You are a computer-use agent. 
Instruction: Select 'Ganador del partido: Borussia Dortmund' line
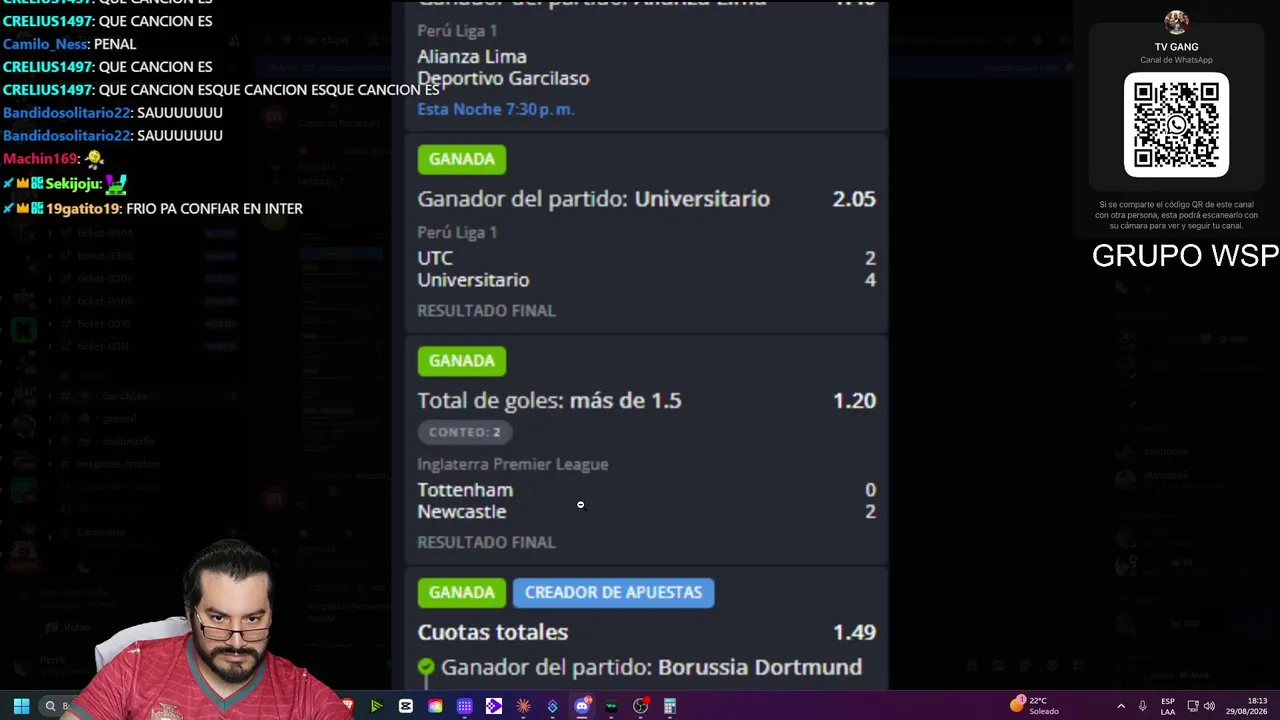click(651, 667)
